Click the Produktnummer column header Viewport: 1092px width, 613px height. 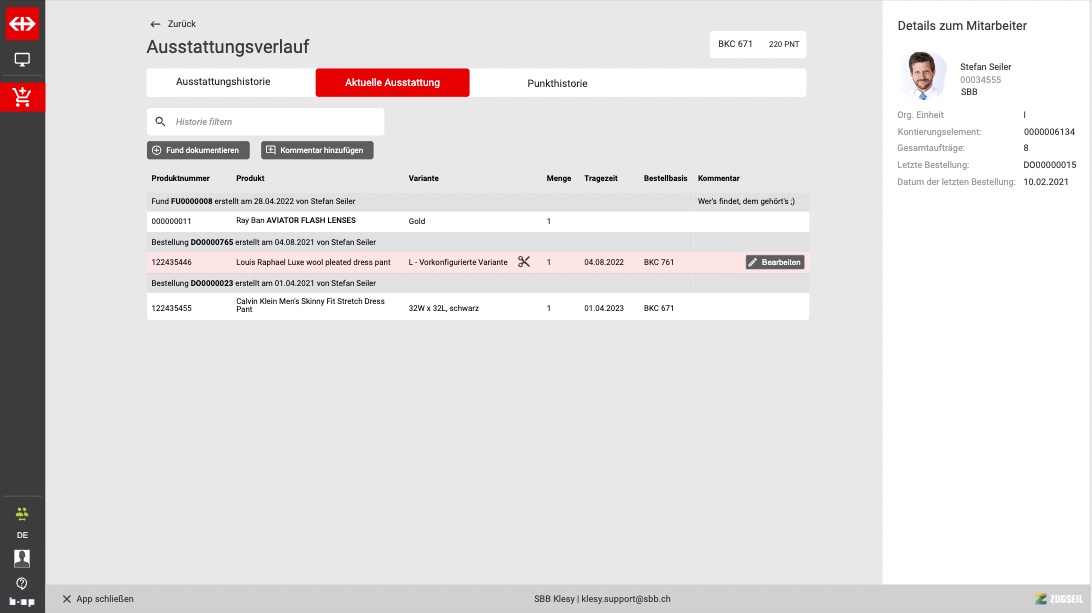pos(180,178)
